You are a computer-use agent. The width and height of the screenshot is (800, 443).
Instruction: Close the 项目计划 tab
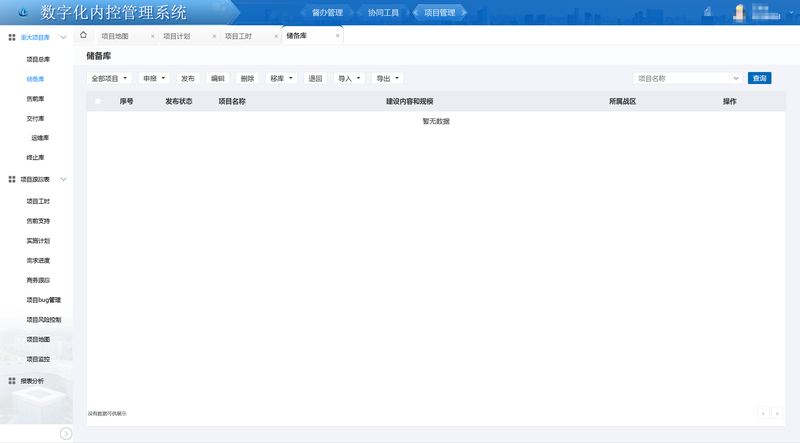pos(214,36)
